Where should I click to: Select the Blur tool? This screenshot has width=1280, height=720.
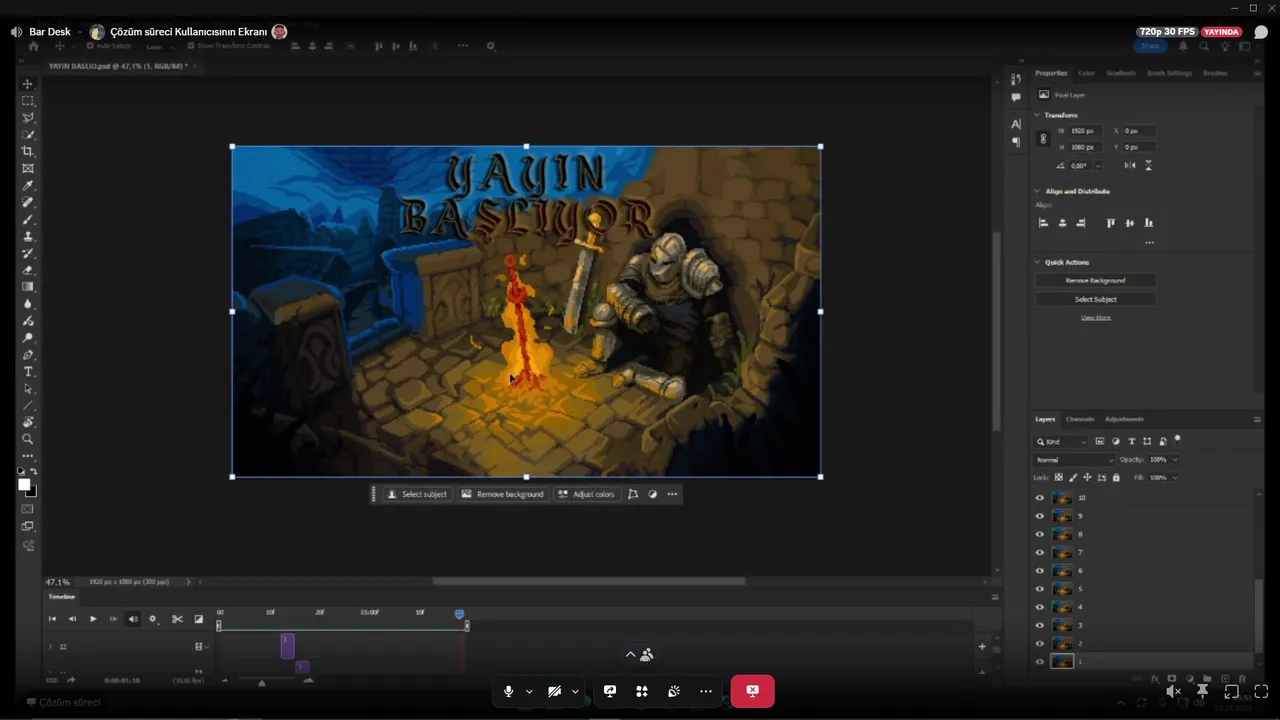click(28, 304)
